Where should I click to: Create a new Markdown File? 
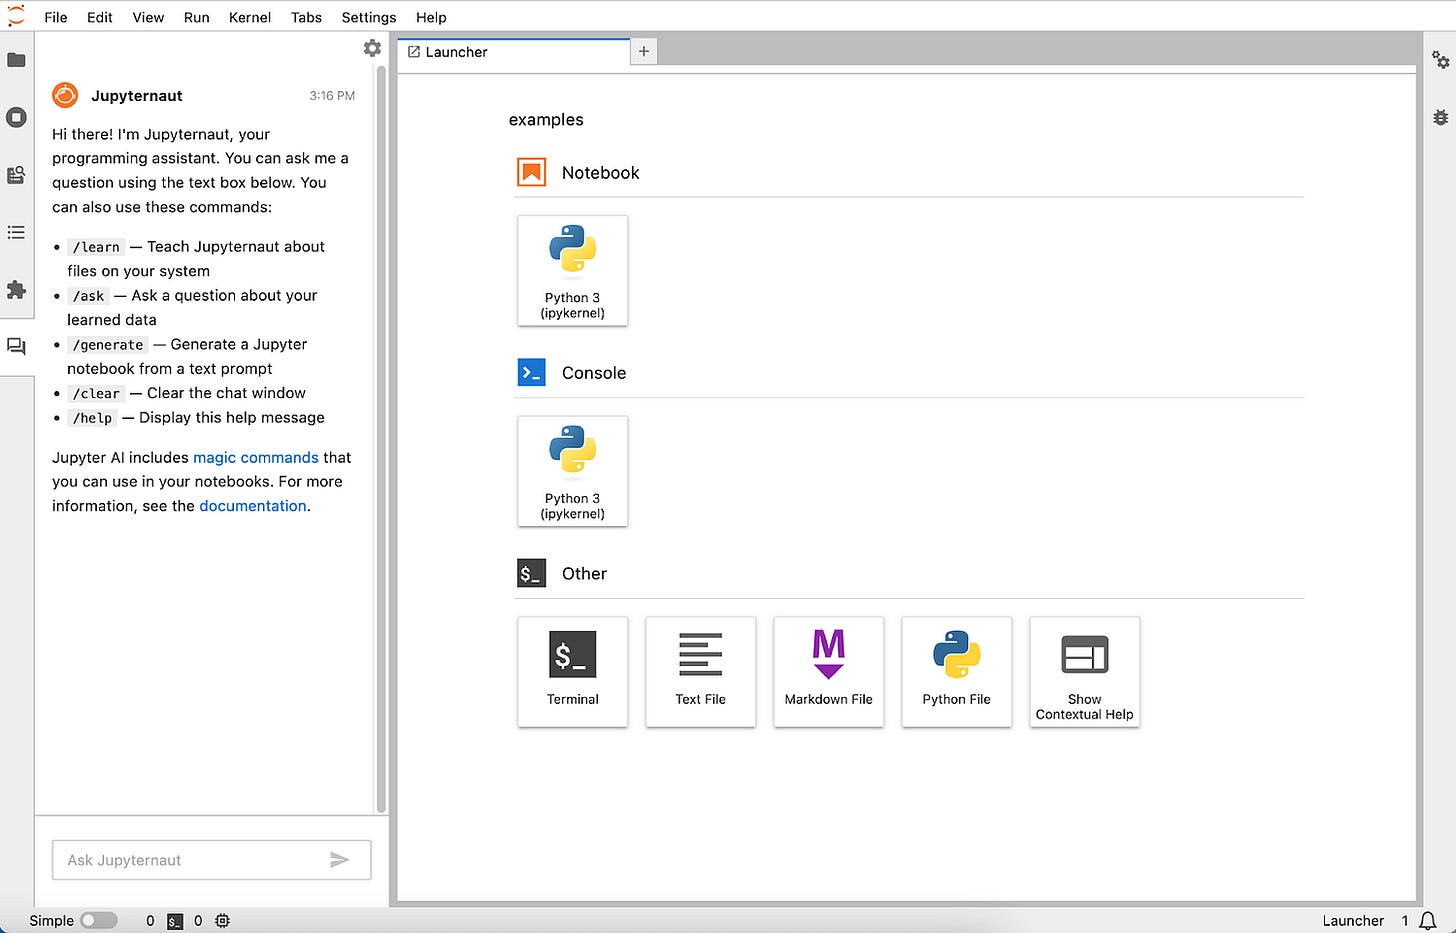click(828, 671)
